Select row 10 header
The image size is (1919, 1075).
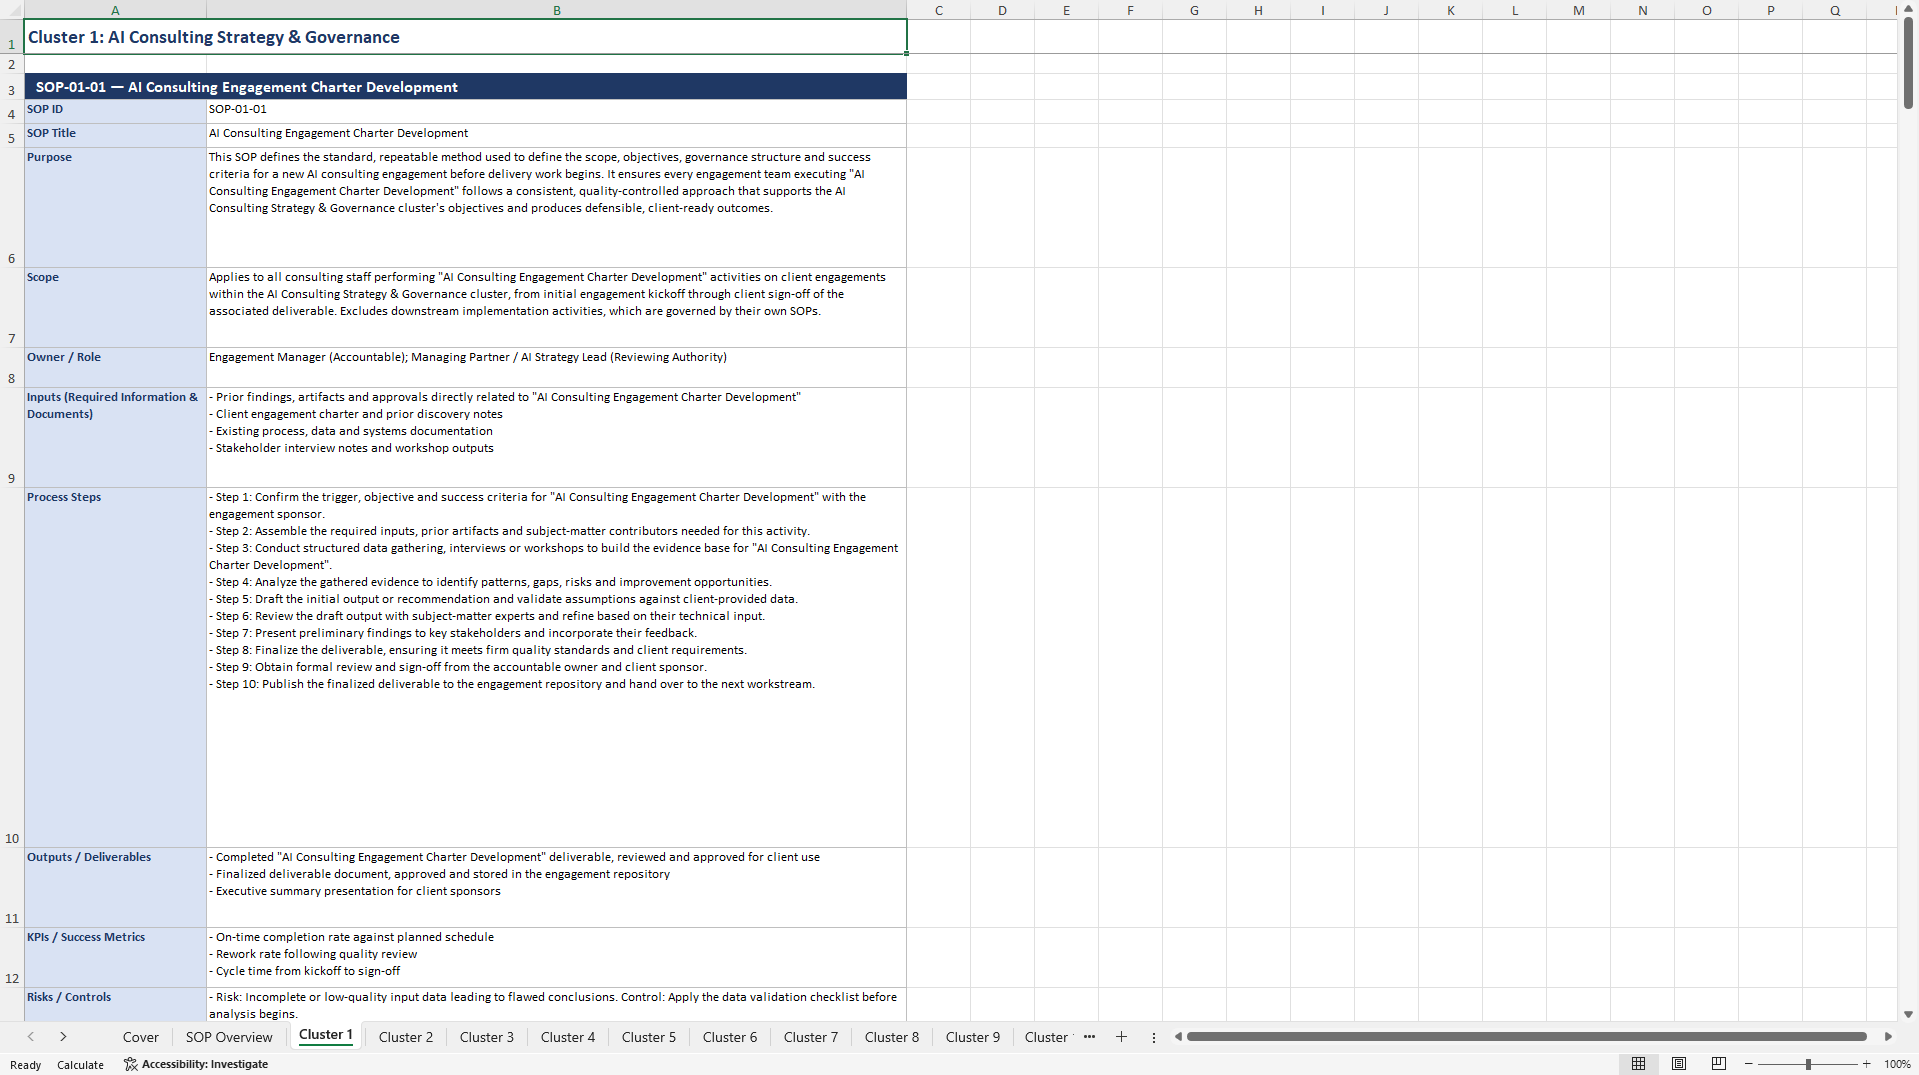click(12, 667)
